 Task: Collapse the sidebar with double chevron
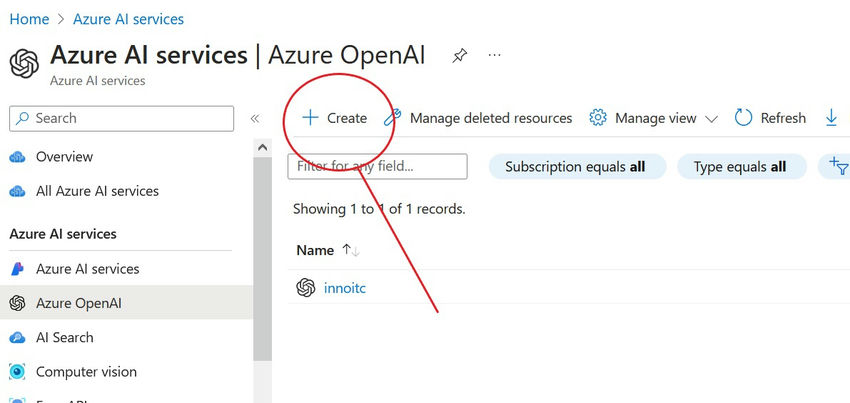[x=255, y=118]
